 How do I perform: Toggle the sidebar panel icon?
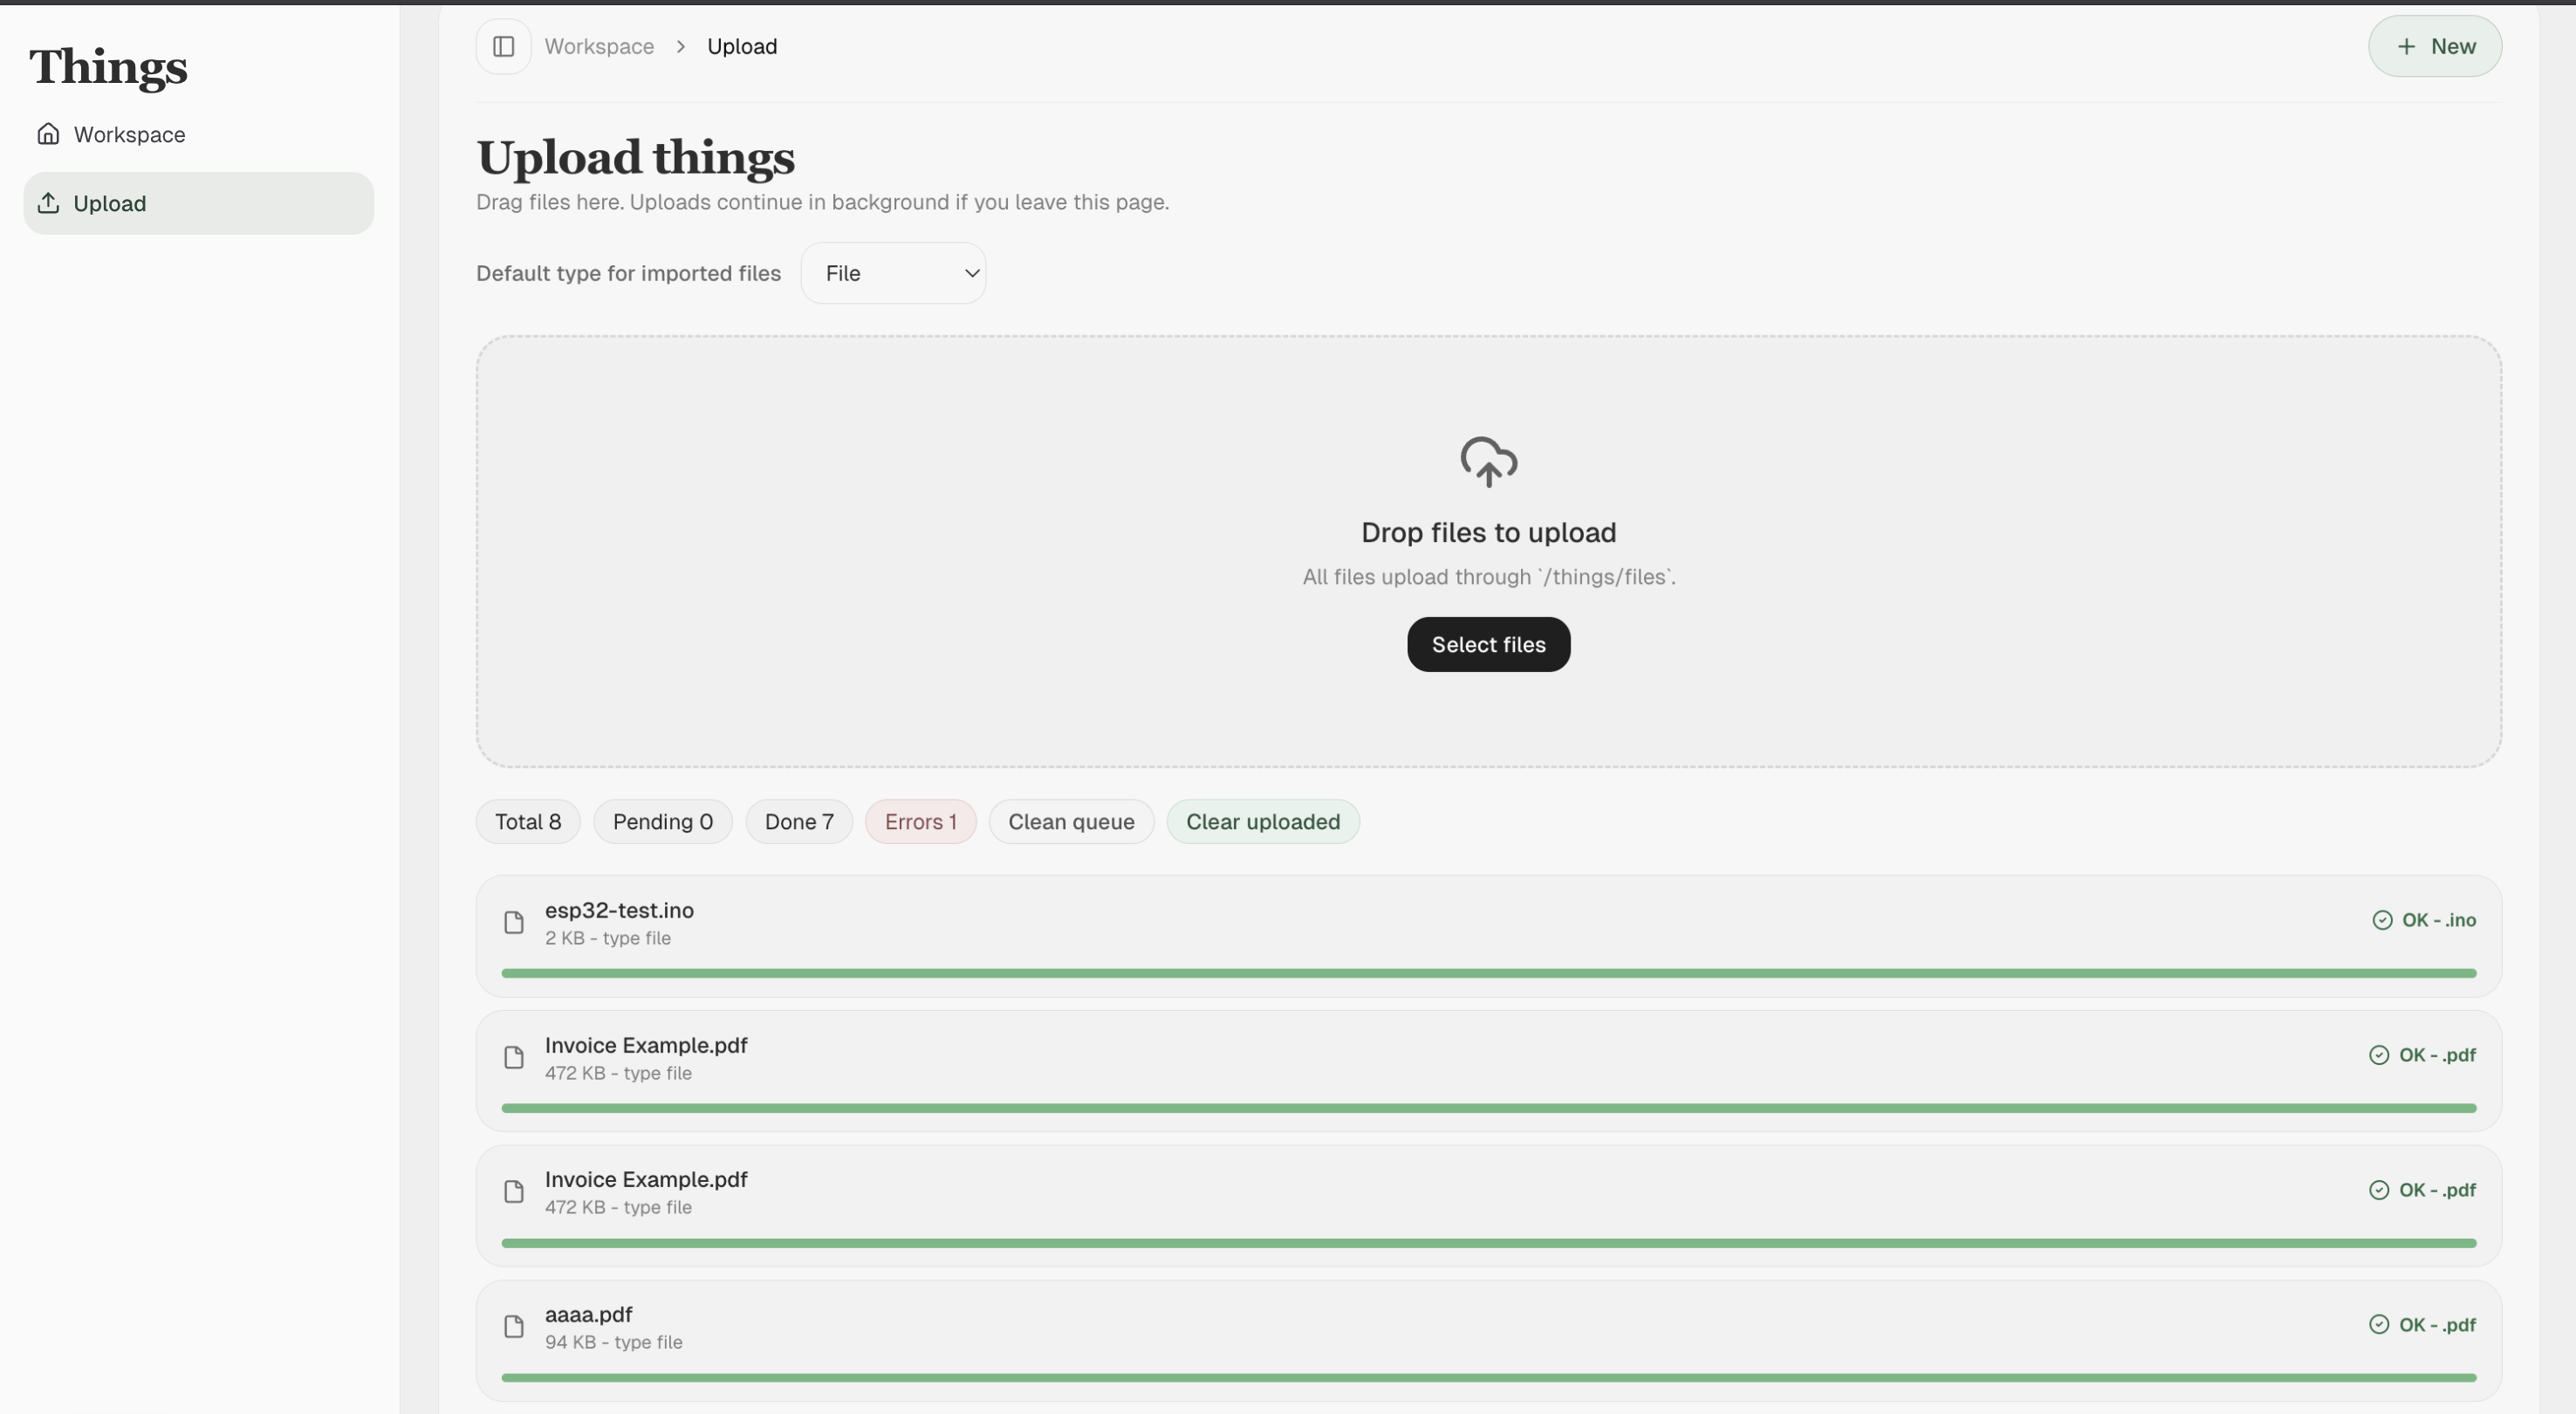(x=503, y=46)
